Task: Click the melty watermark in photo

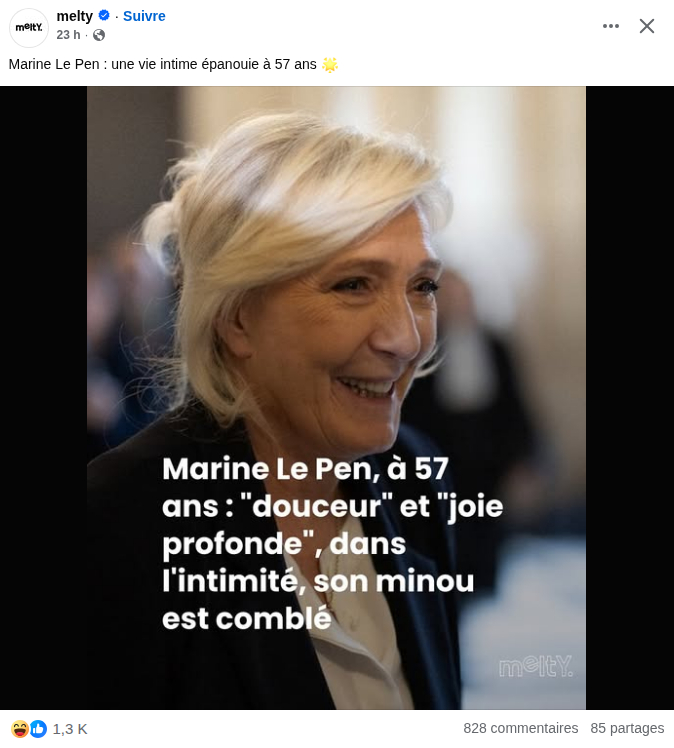Action: [x=536, y=666]
